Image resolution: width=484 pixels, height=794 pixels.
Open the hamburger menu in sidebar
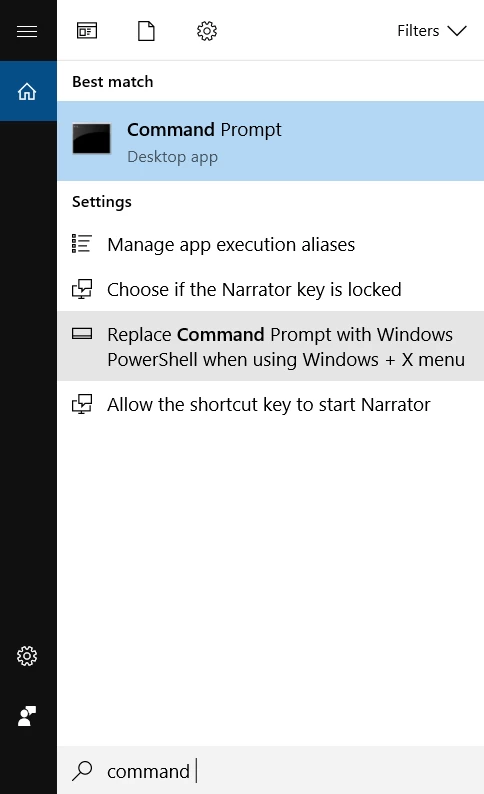(27, 31)
